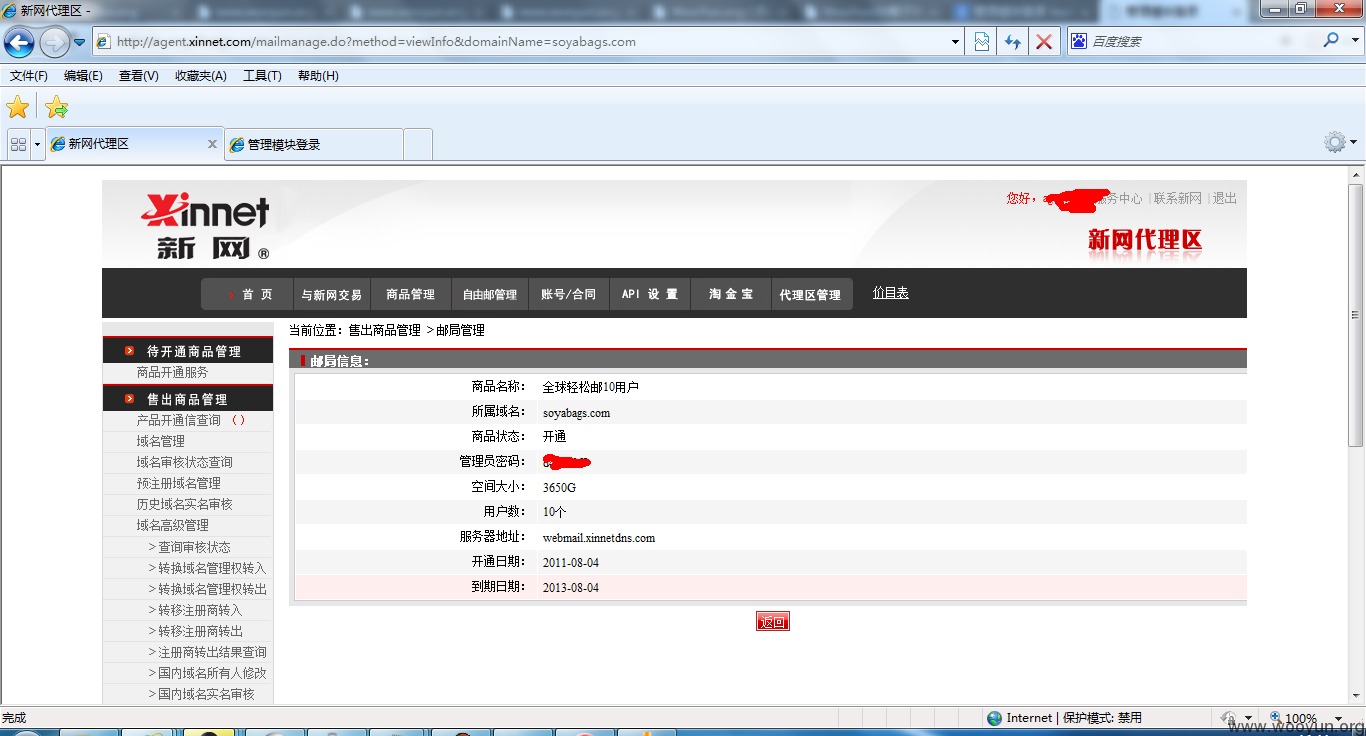Open 账号/合同 navigation item
This screenshot has width=1366, height=736.
[x=568, y=294]
